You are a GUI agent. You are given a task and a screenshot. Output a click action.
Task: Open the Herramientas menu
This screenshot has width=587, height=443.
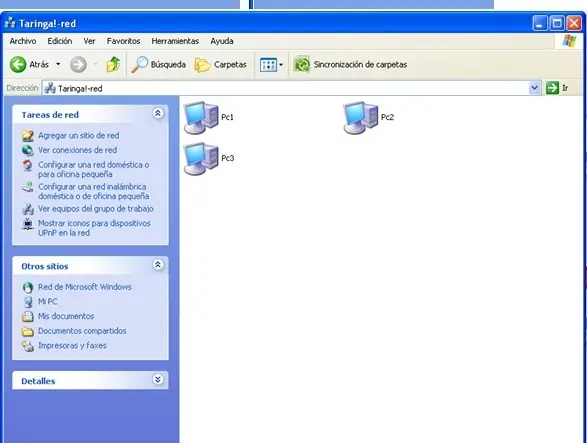(175, 41)
